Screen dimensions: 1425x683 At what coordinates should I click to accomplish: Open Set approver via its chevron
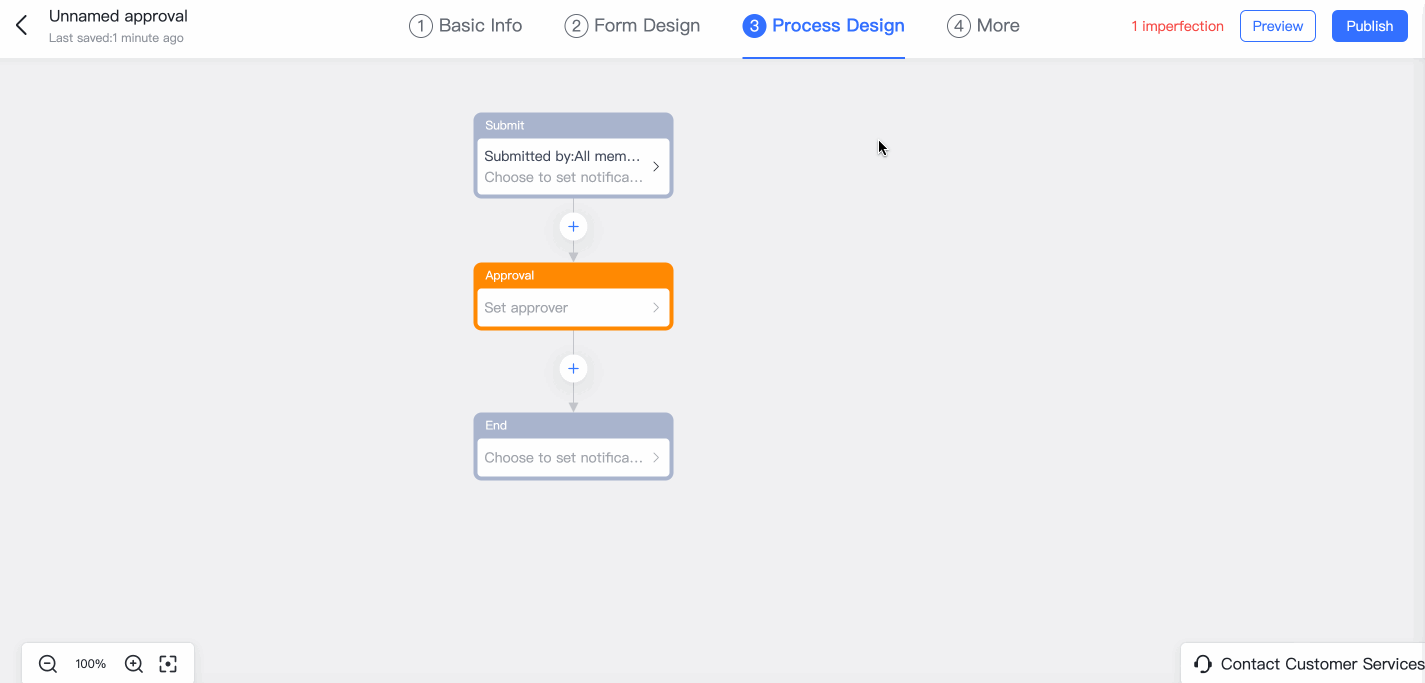656,307
